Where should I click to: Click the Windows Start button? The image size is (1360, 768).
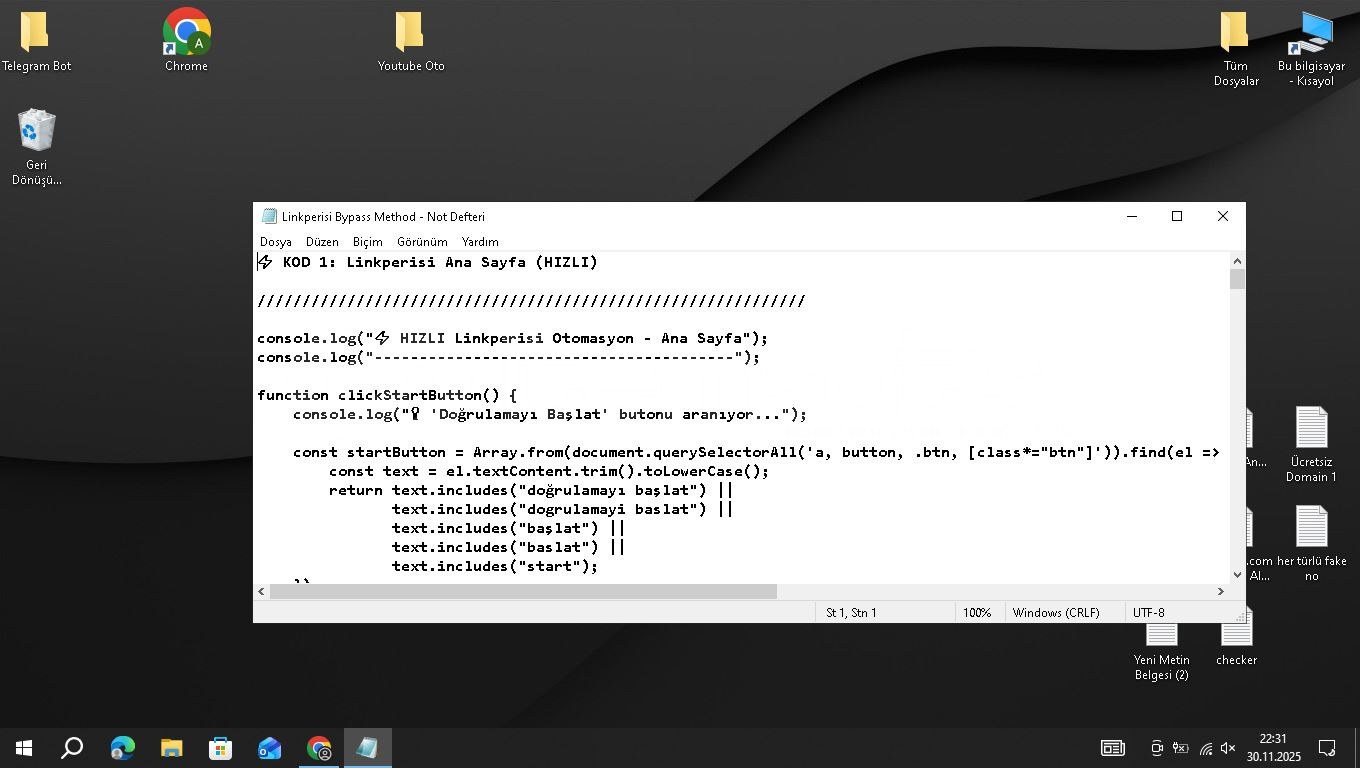[x=24, y=748]
